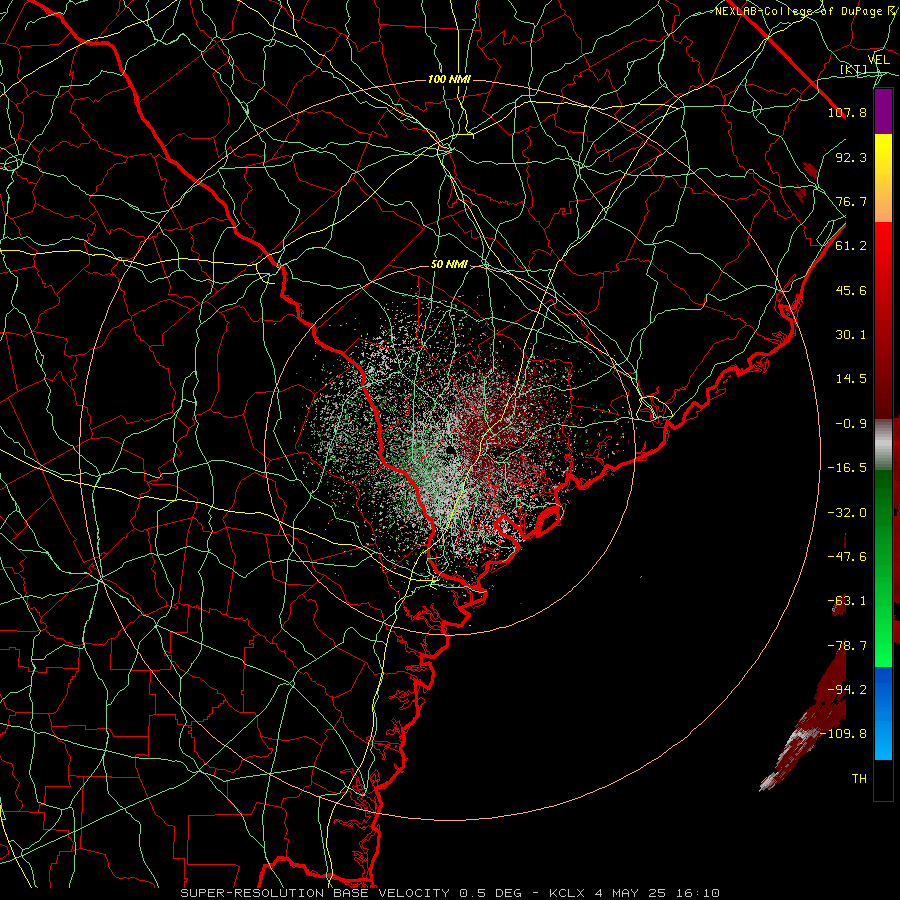This screenshot has width=900, height=900.
Task: Click the TH legend label
Action: 859,779
